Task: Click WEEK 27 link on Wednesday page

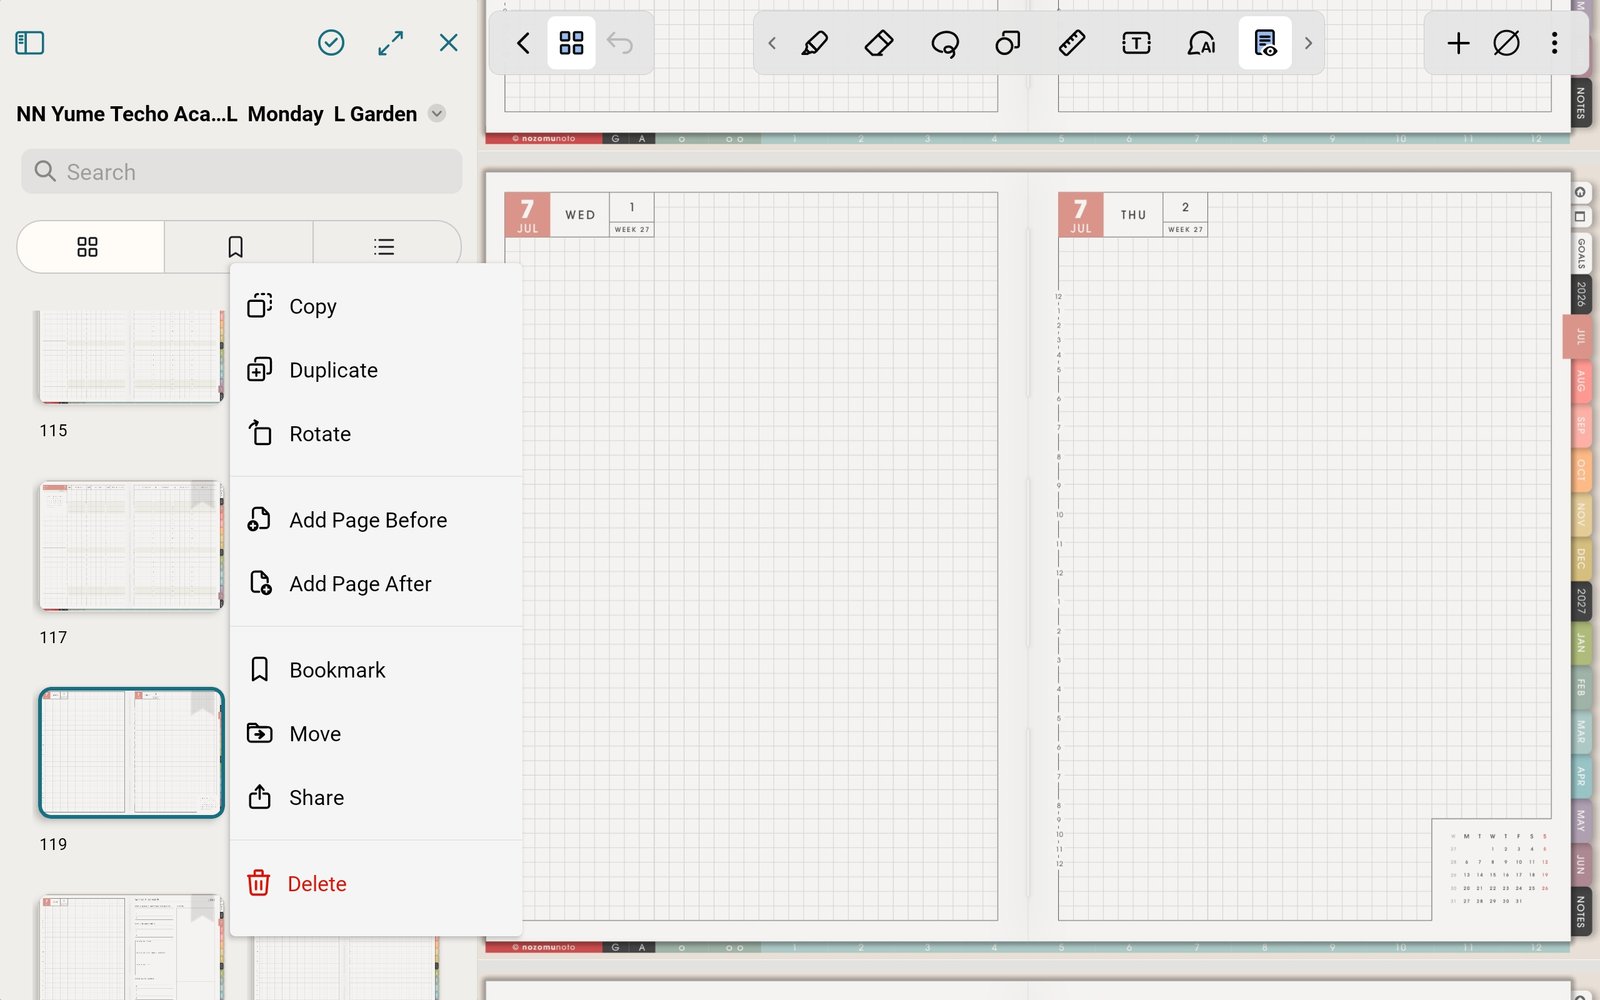Action: click(x=632, y=229)
